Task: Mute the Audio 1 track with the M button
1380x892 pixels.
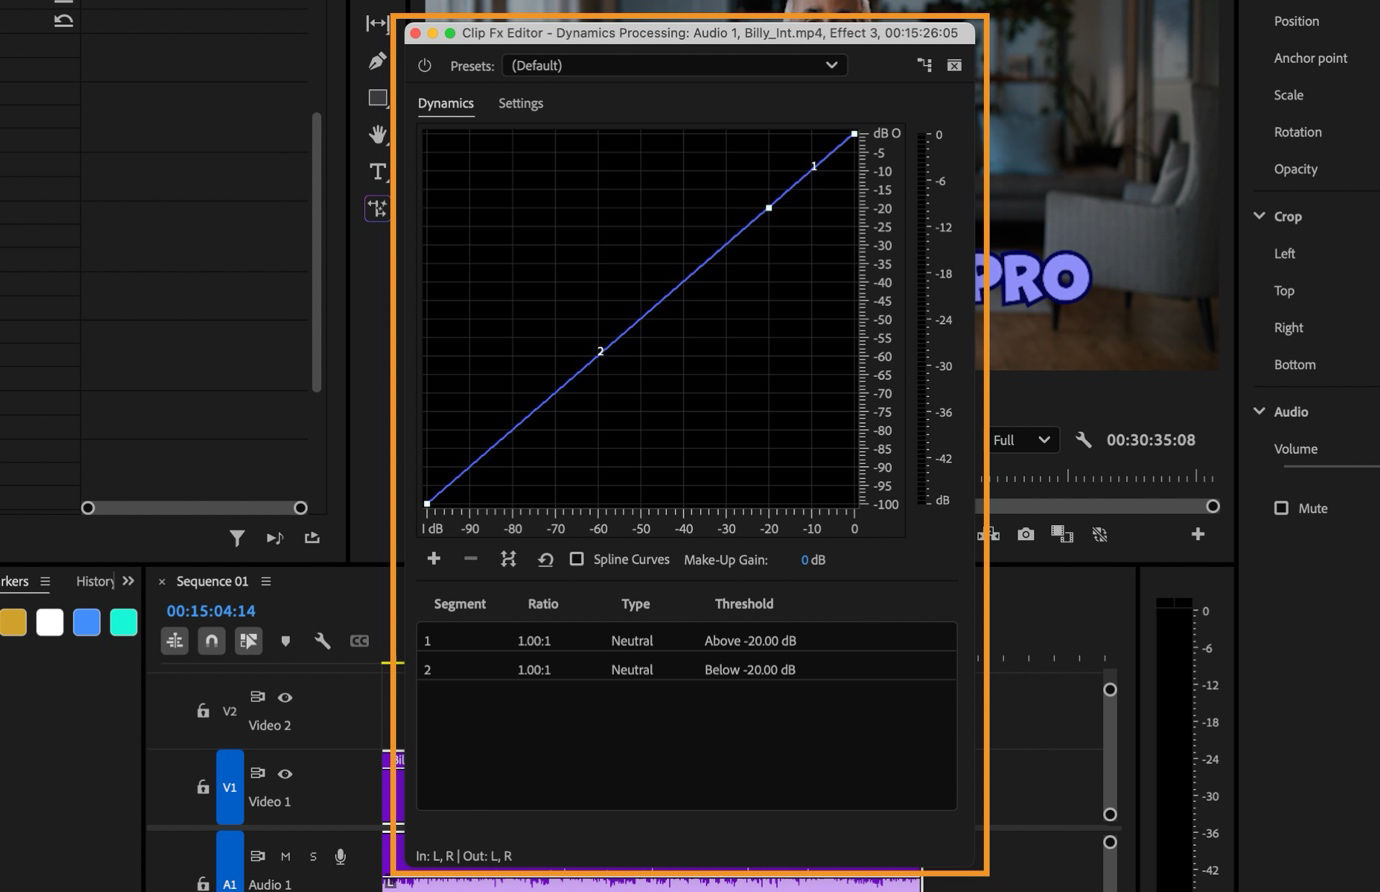Action: 285,856
